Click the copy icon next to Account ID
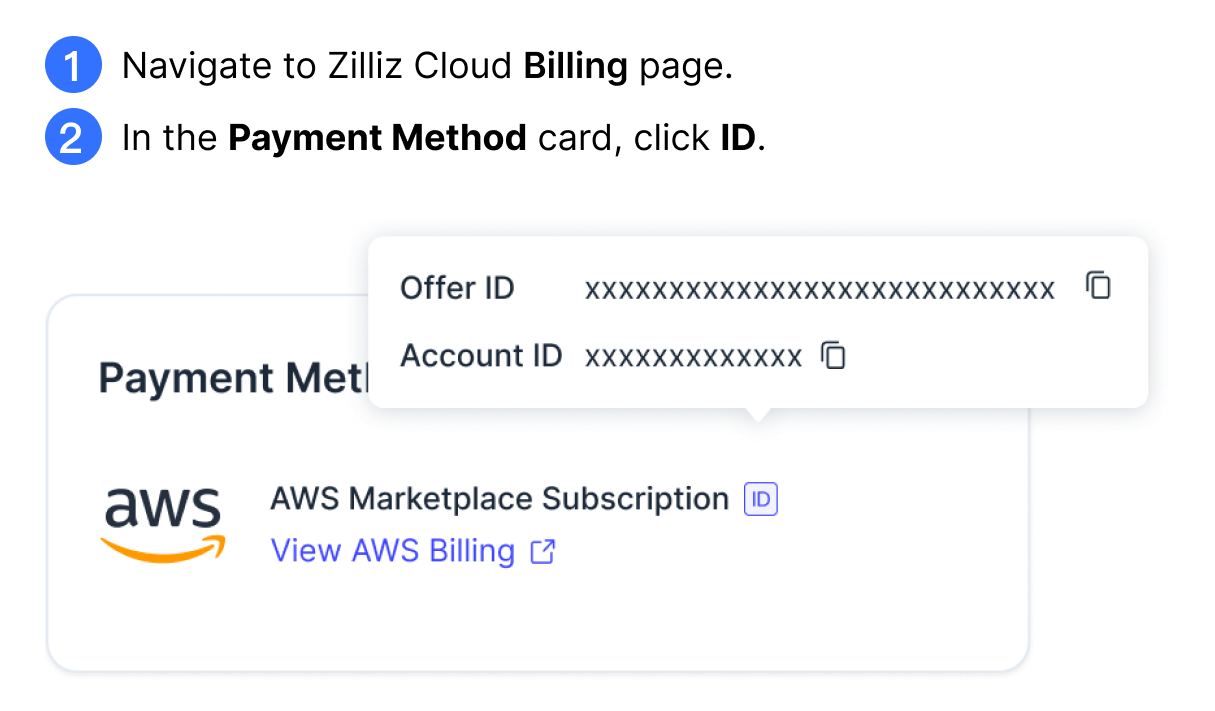The height and width of the screenshot is (711, 1215). coord(833,356)
